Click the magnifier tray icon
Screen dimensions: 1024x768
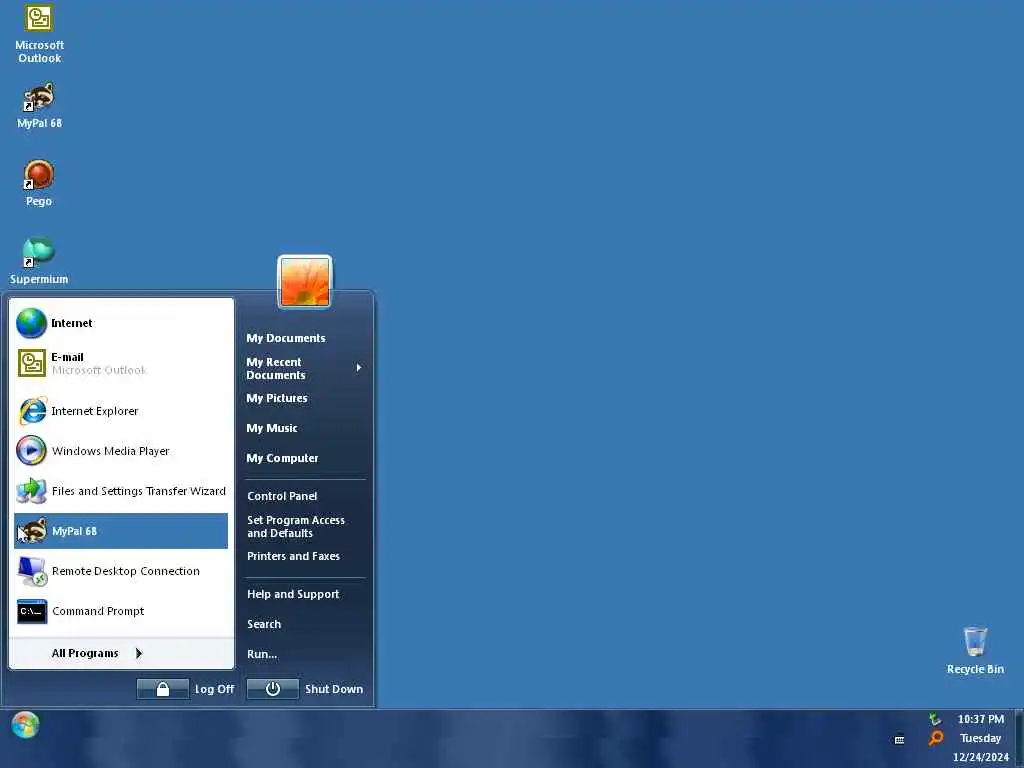click(936, 738)
